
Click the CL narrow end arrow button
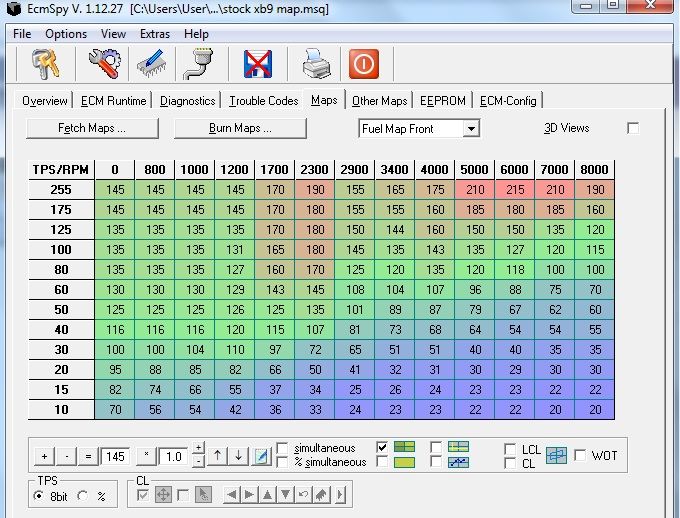click(340, 495)
